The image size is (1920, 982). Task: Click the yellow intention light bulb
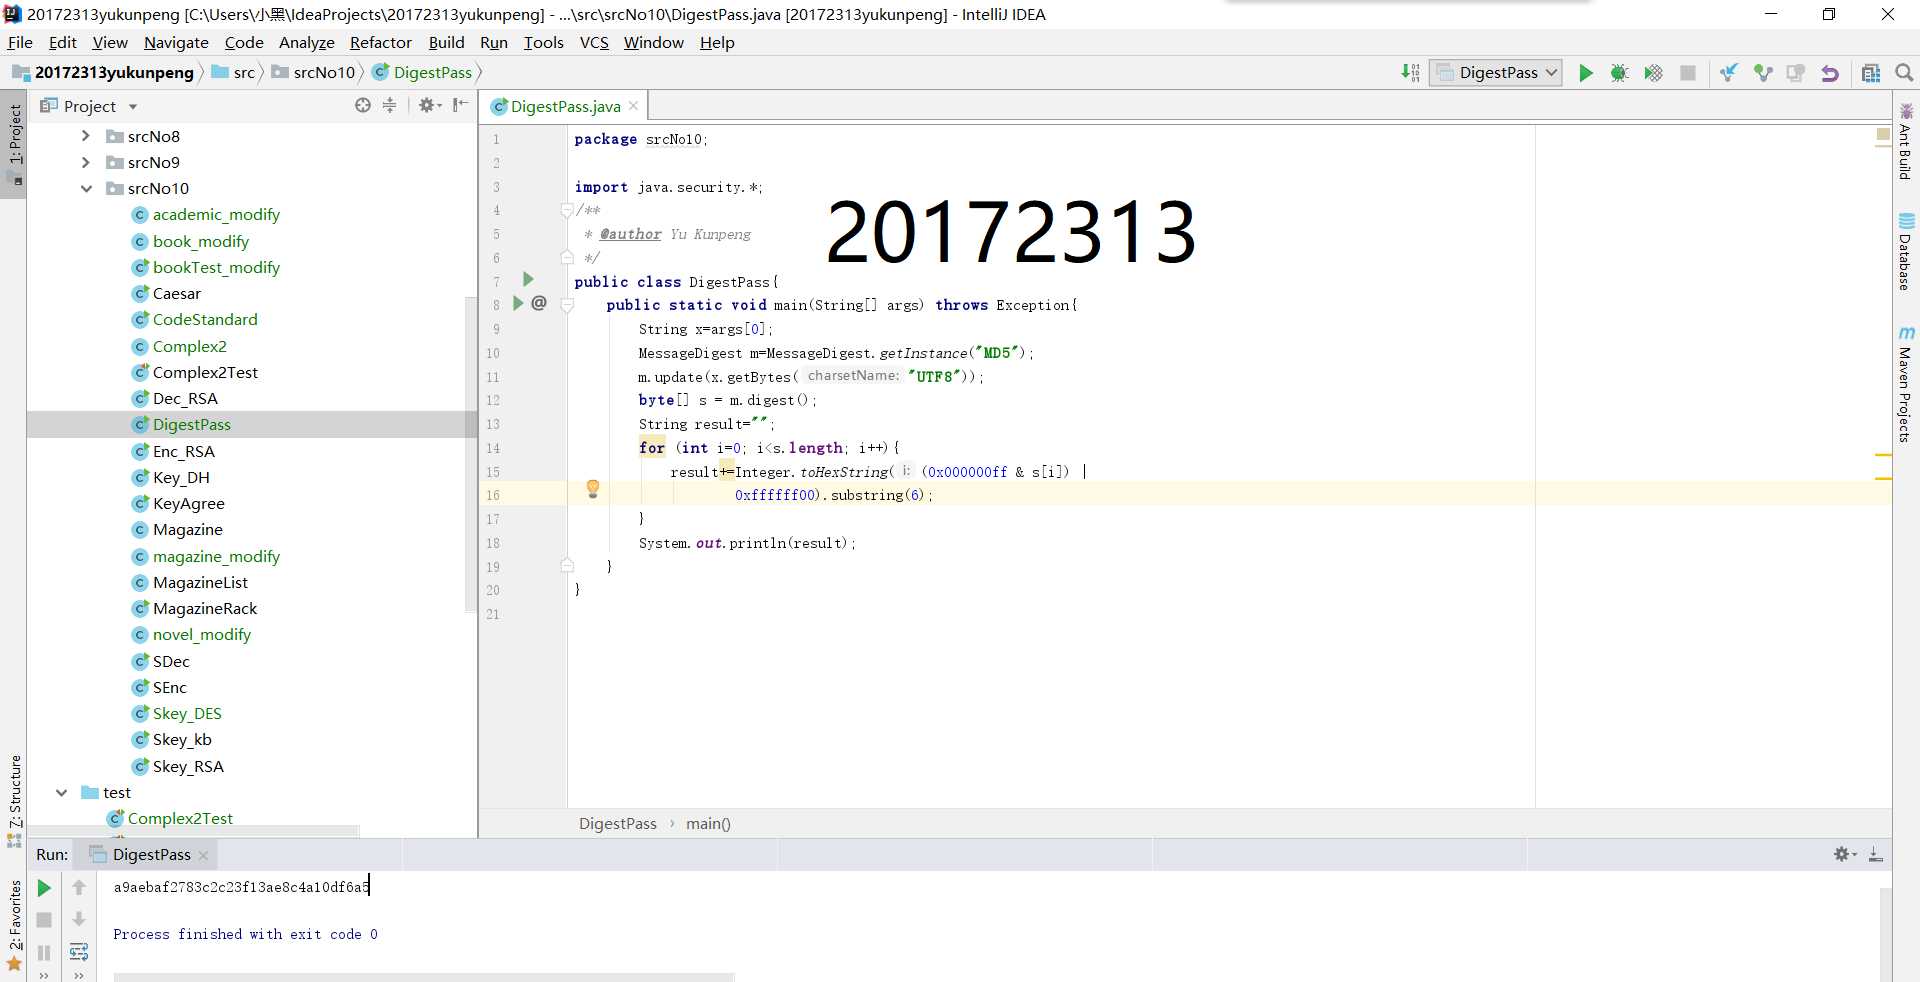click(x=593, y=488)
